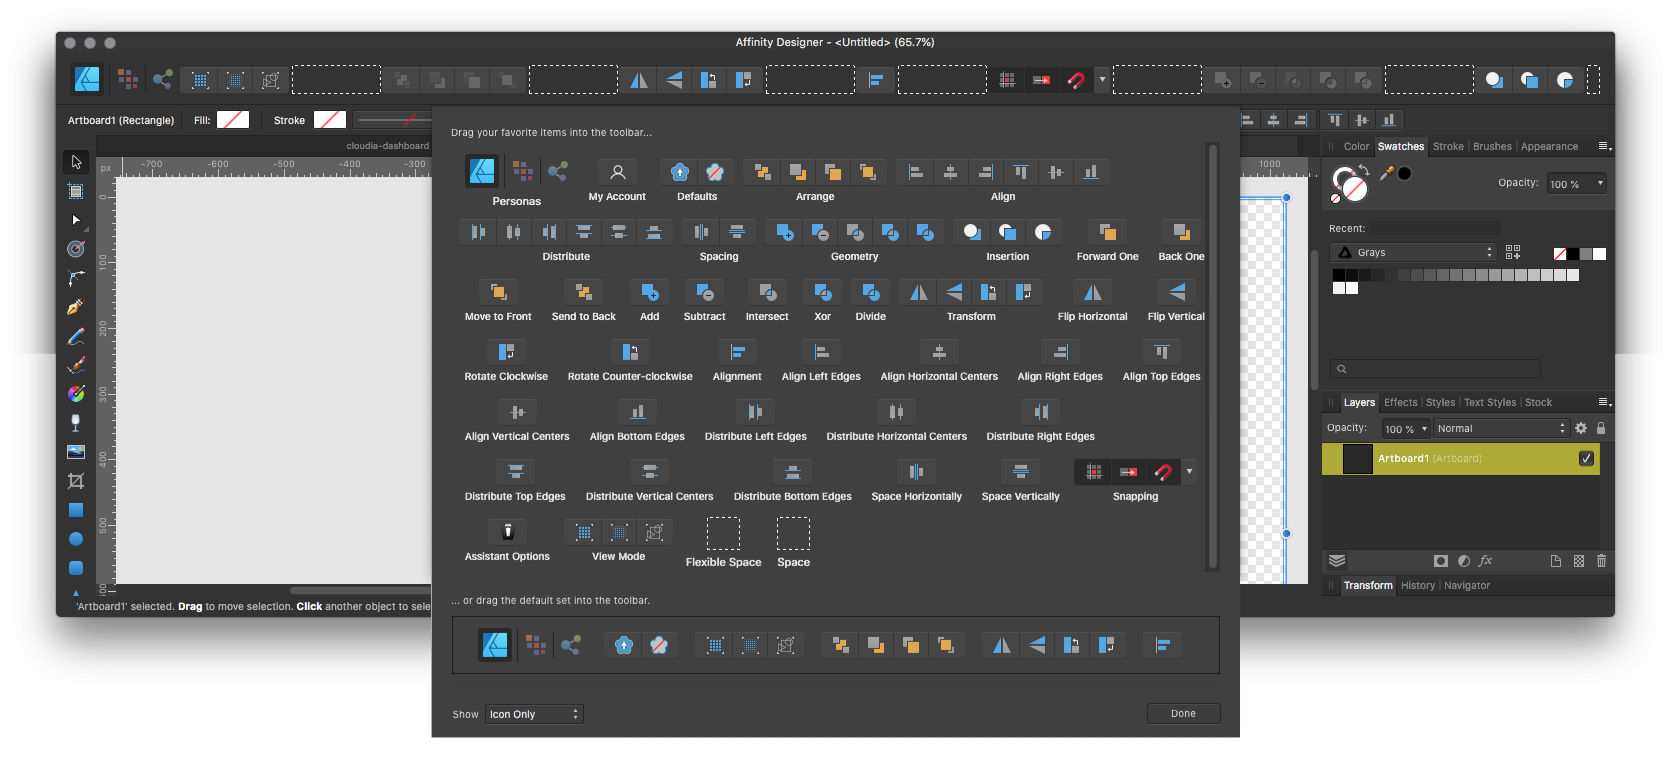Toggle the Snapping magnet in the main toolbar

point(1076,80)
